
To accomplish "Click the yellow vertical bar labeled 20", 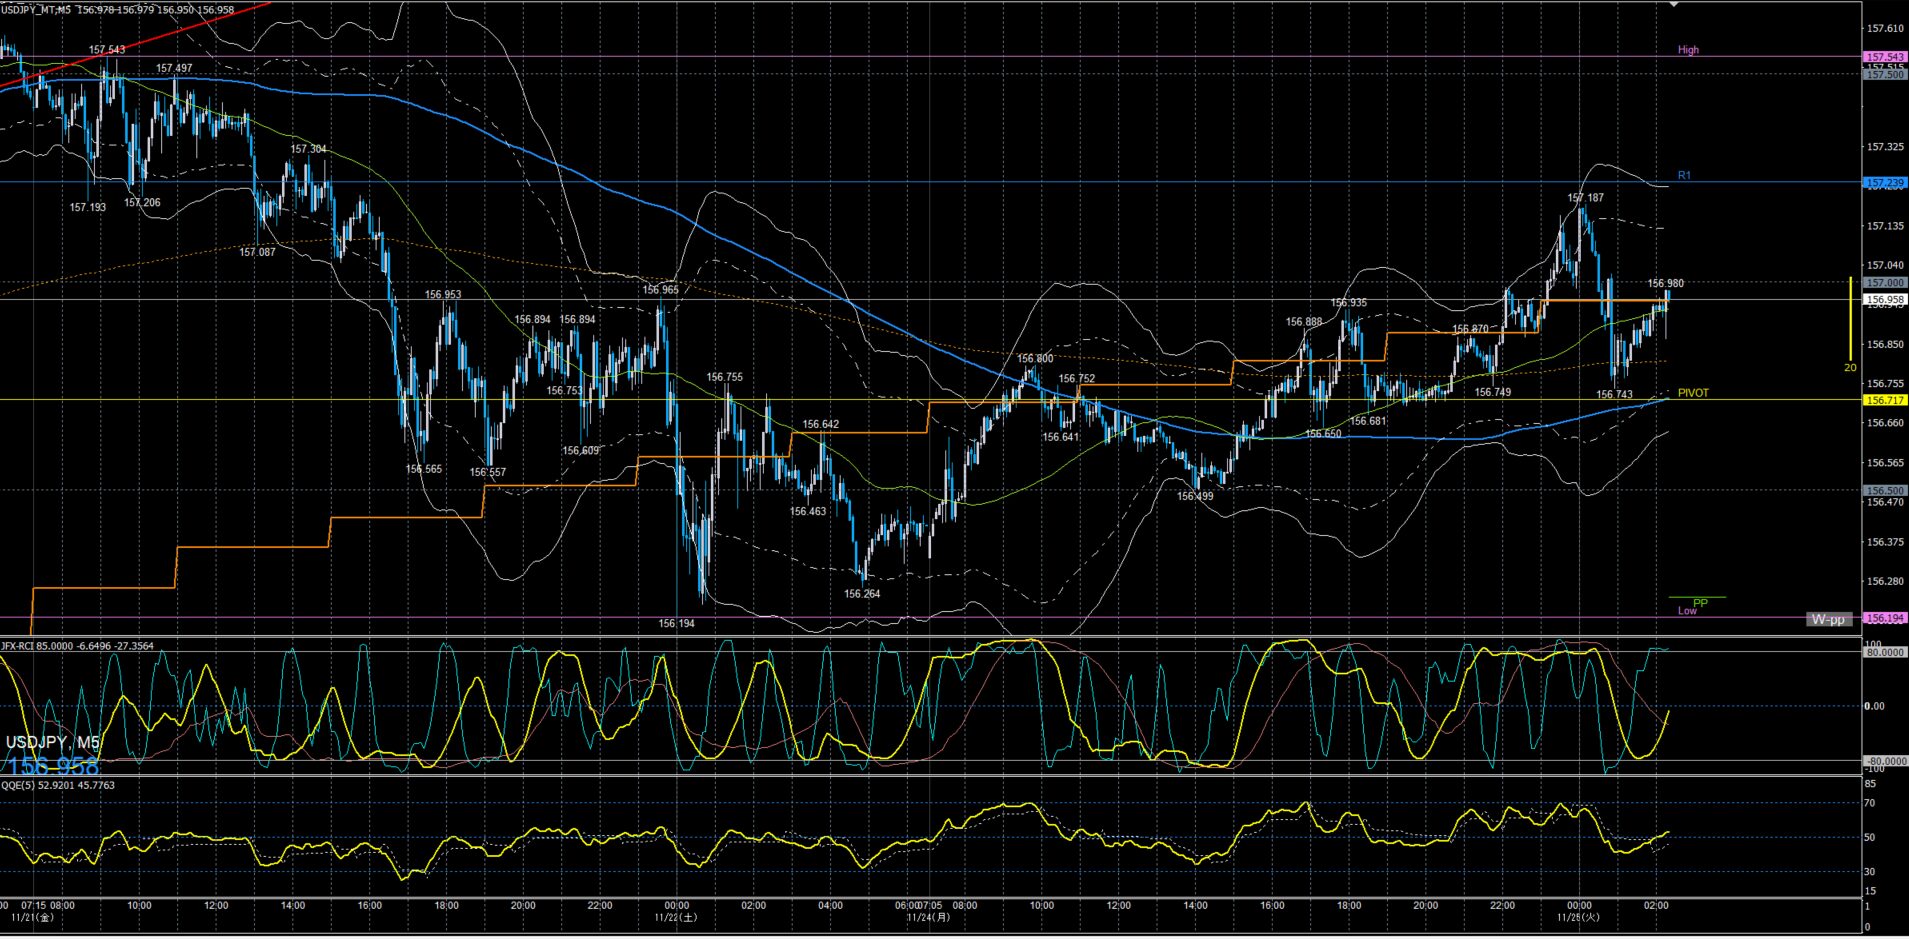I will point(1851,318).
